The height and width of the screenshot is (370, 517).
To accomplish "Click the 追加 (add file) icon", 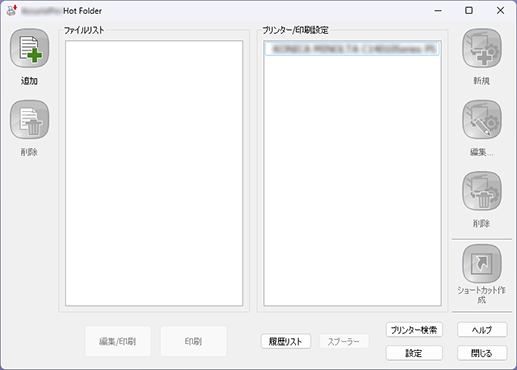I will click(29, 48).
